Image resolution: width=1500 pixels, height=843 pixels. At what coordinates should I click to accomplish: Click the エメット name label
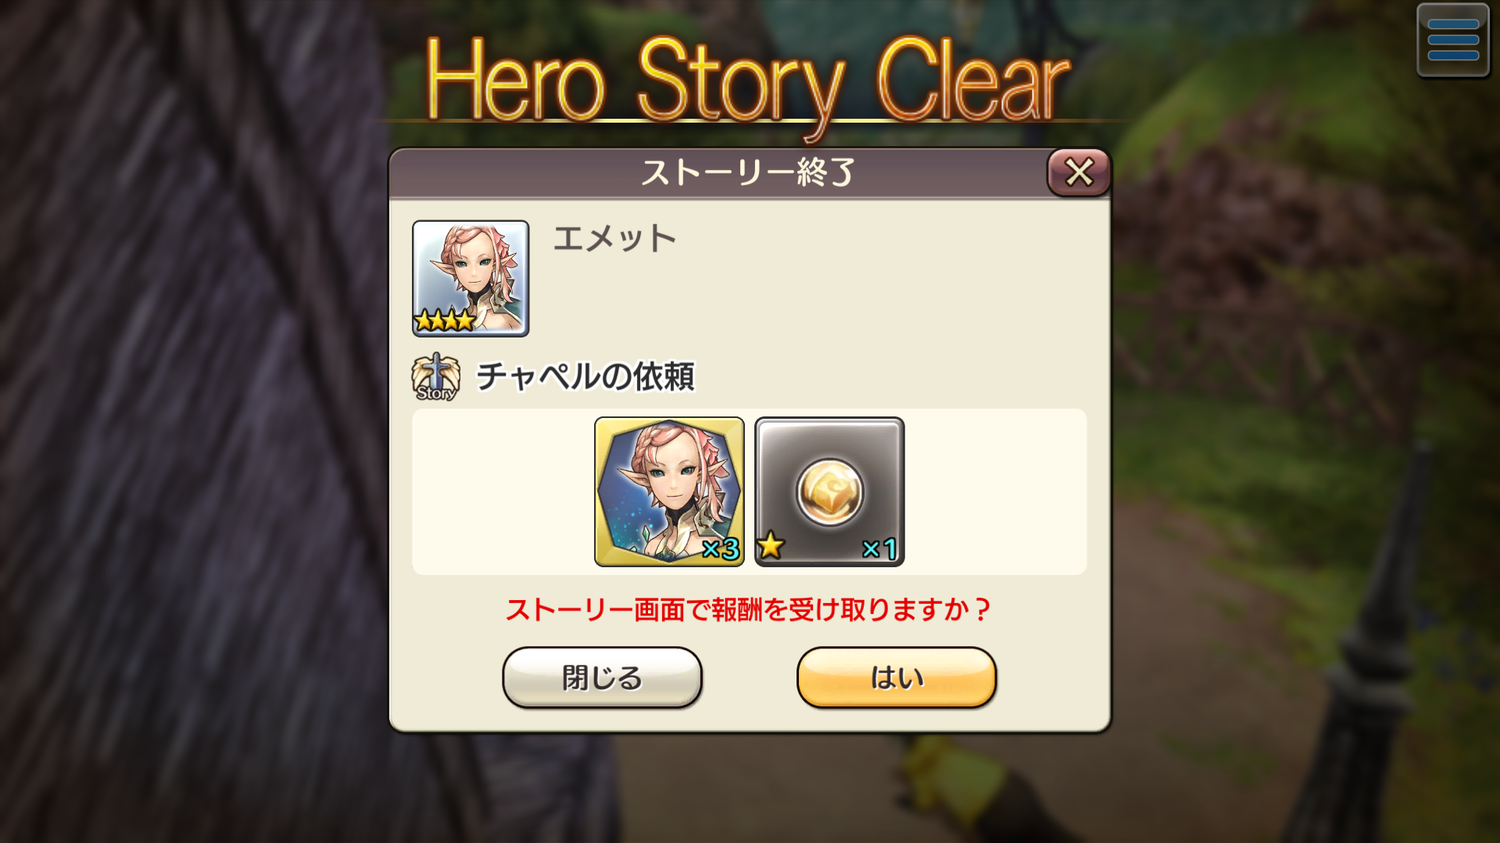(615, 238)
